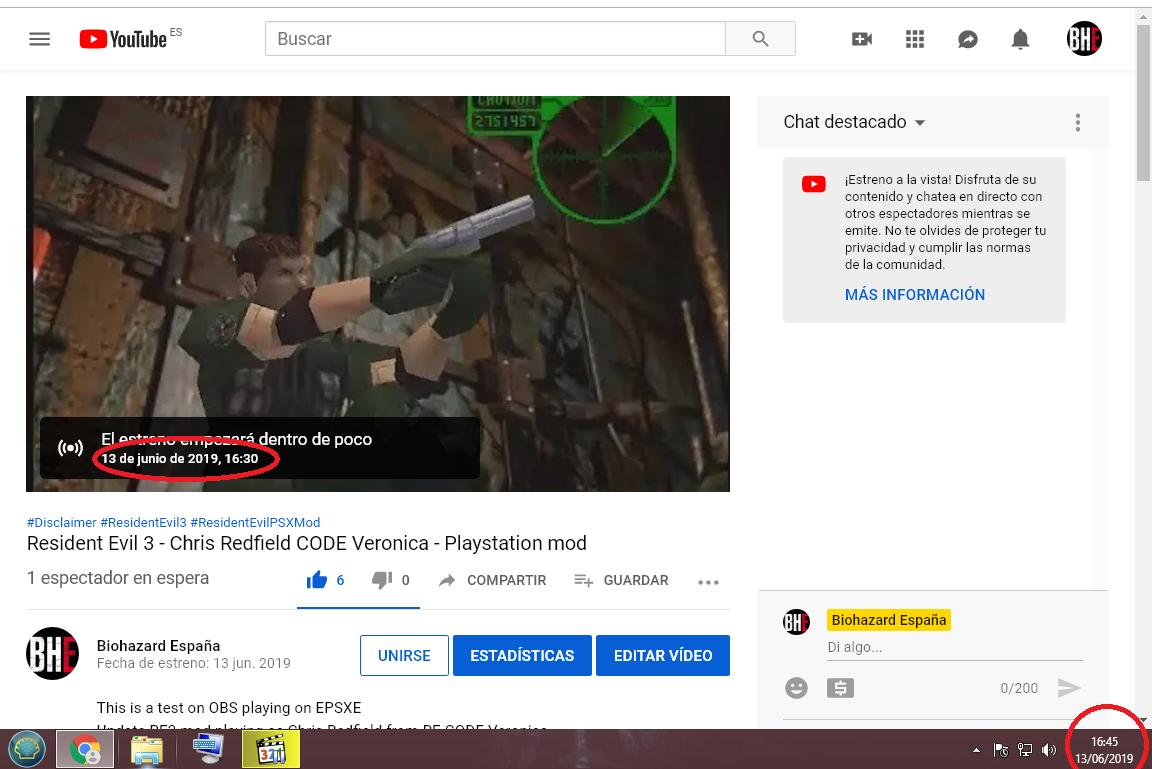
Task: Open the network tray icon
Action: click(1025, 750)
